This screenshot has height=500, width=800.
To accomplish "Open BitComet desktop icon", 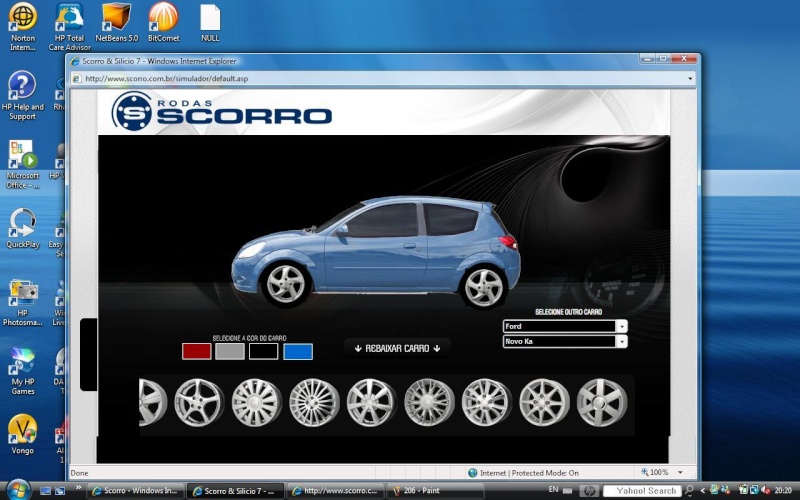I will coord(163,22).
